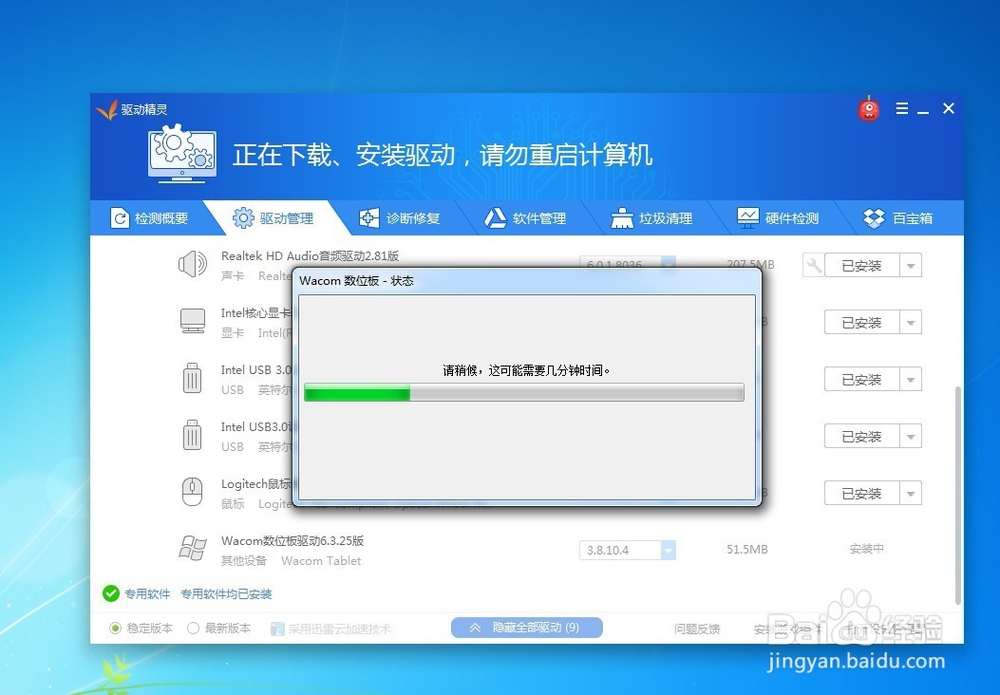Click the Logitech mouse icon
The image size is (1000, 695).
[x=192, y=492]
